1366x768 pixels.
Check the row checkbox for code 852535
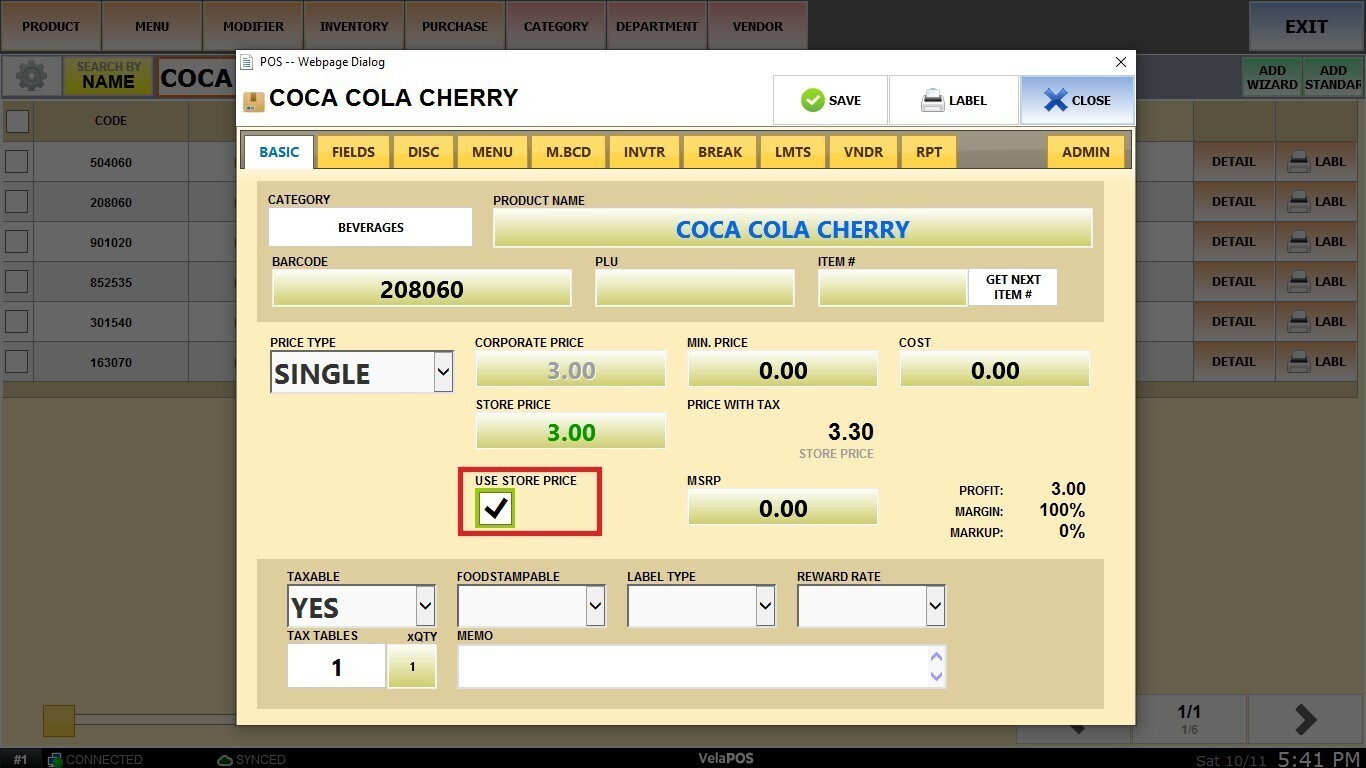point(17,282)
